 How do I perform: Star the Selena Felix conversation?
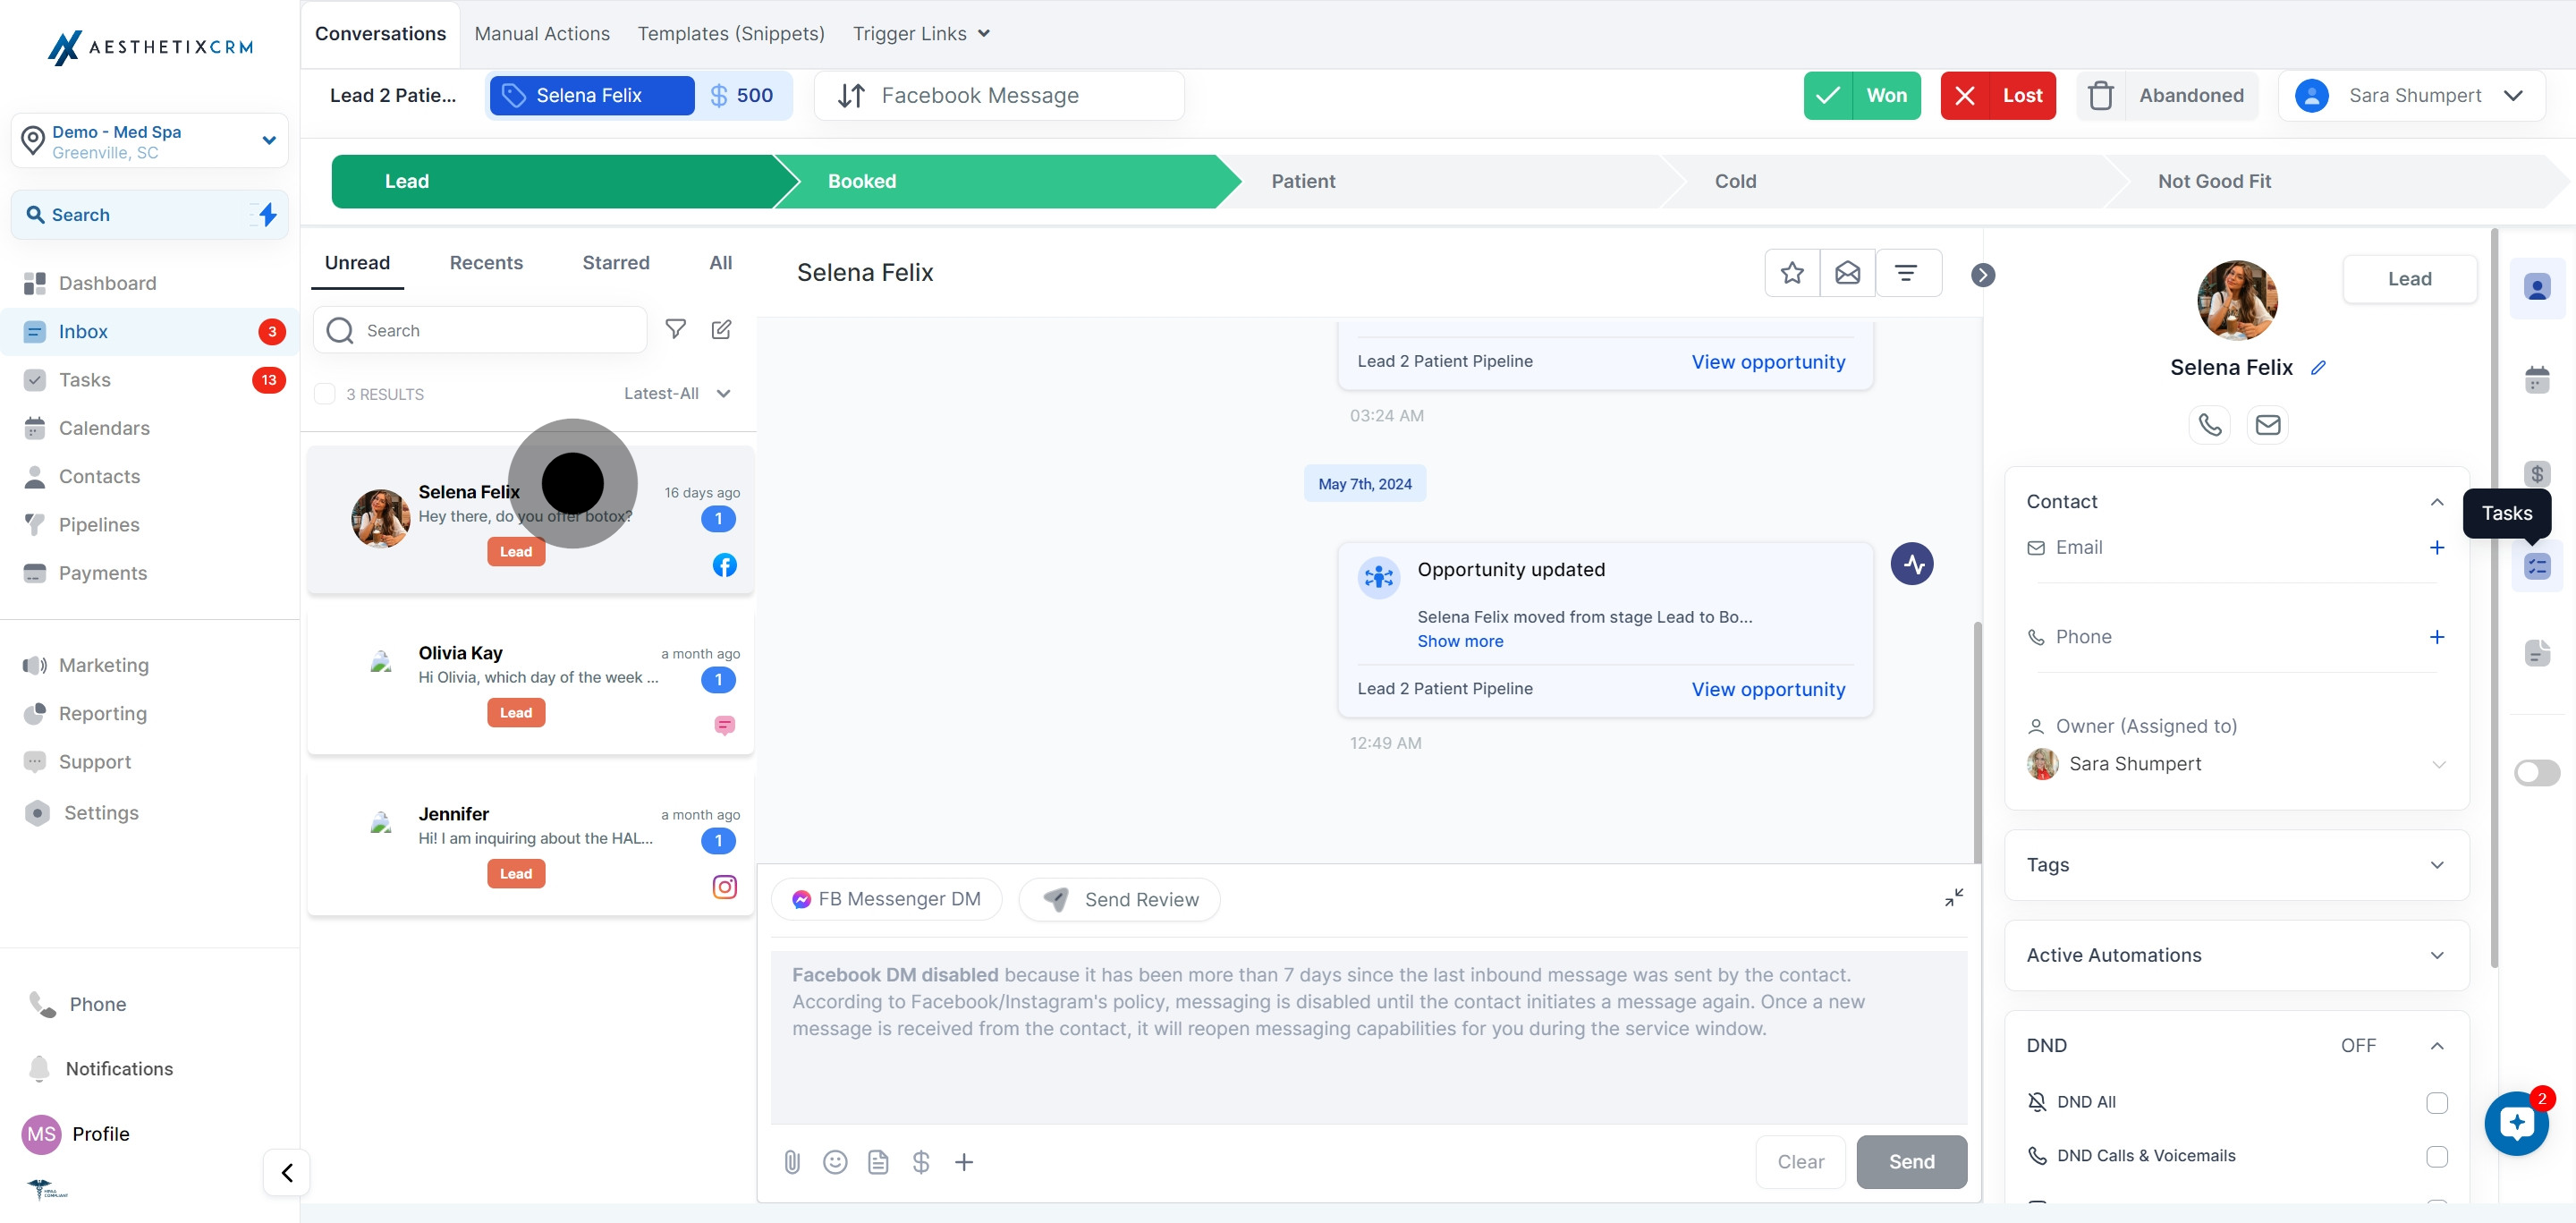point(1792,273)
